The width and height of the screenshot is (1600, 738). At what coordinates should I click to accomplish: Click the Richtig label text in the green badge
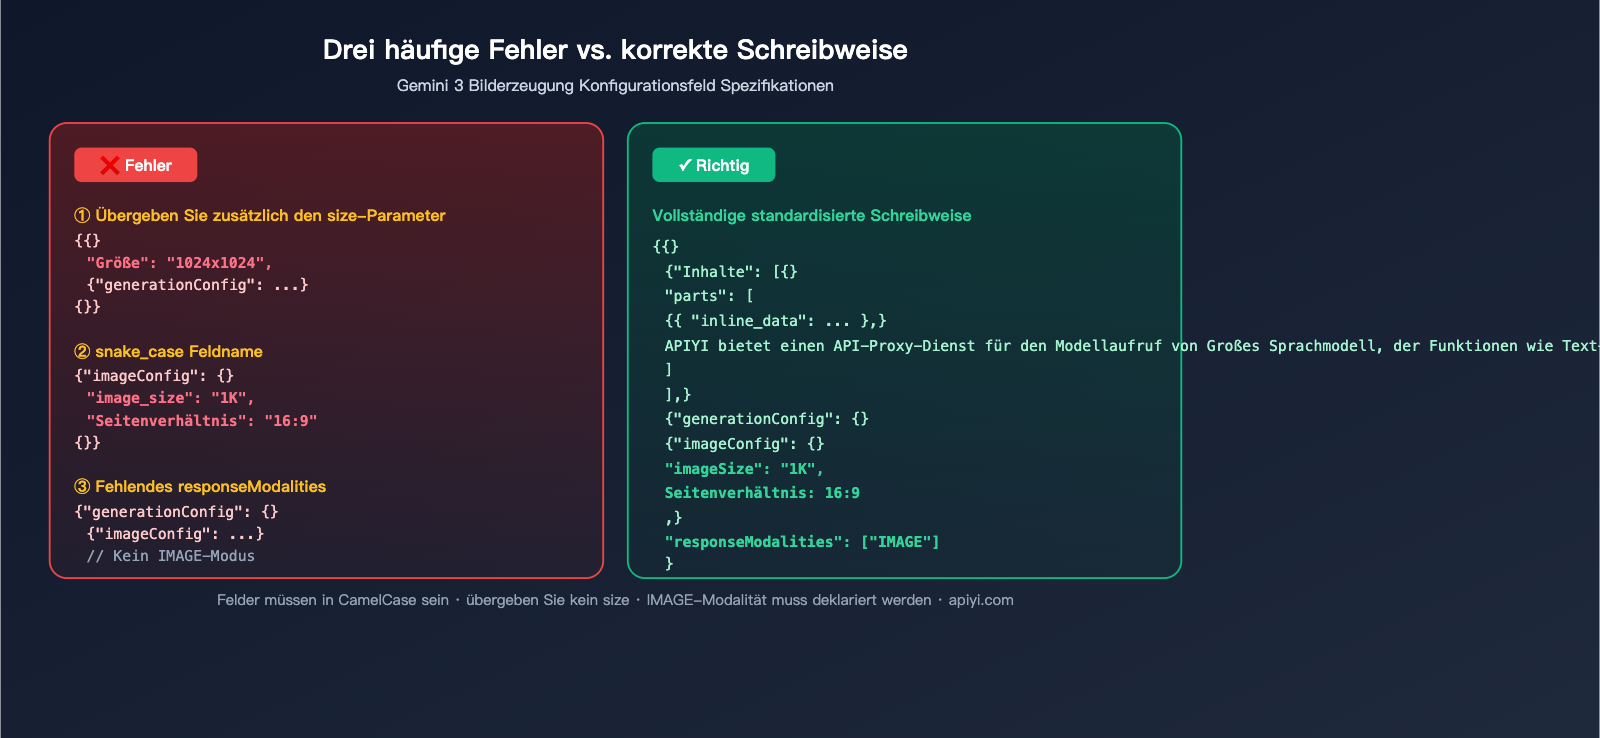click(x=722, y=166)
